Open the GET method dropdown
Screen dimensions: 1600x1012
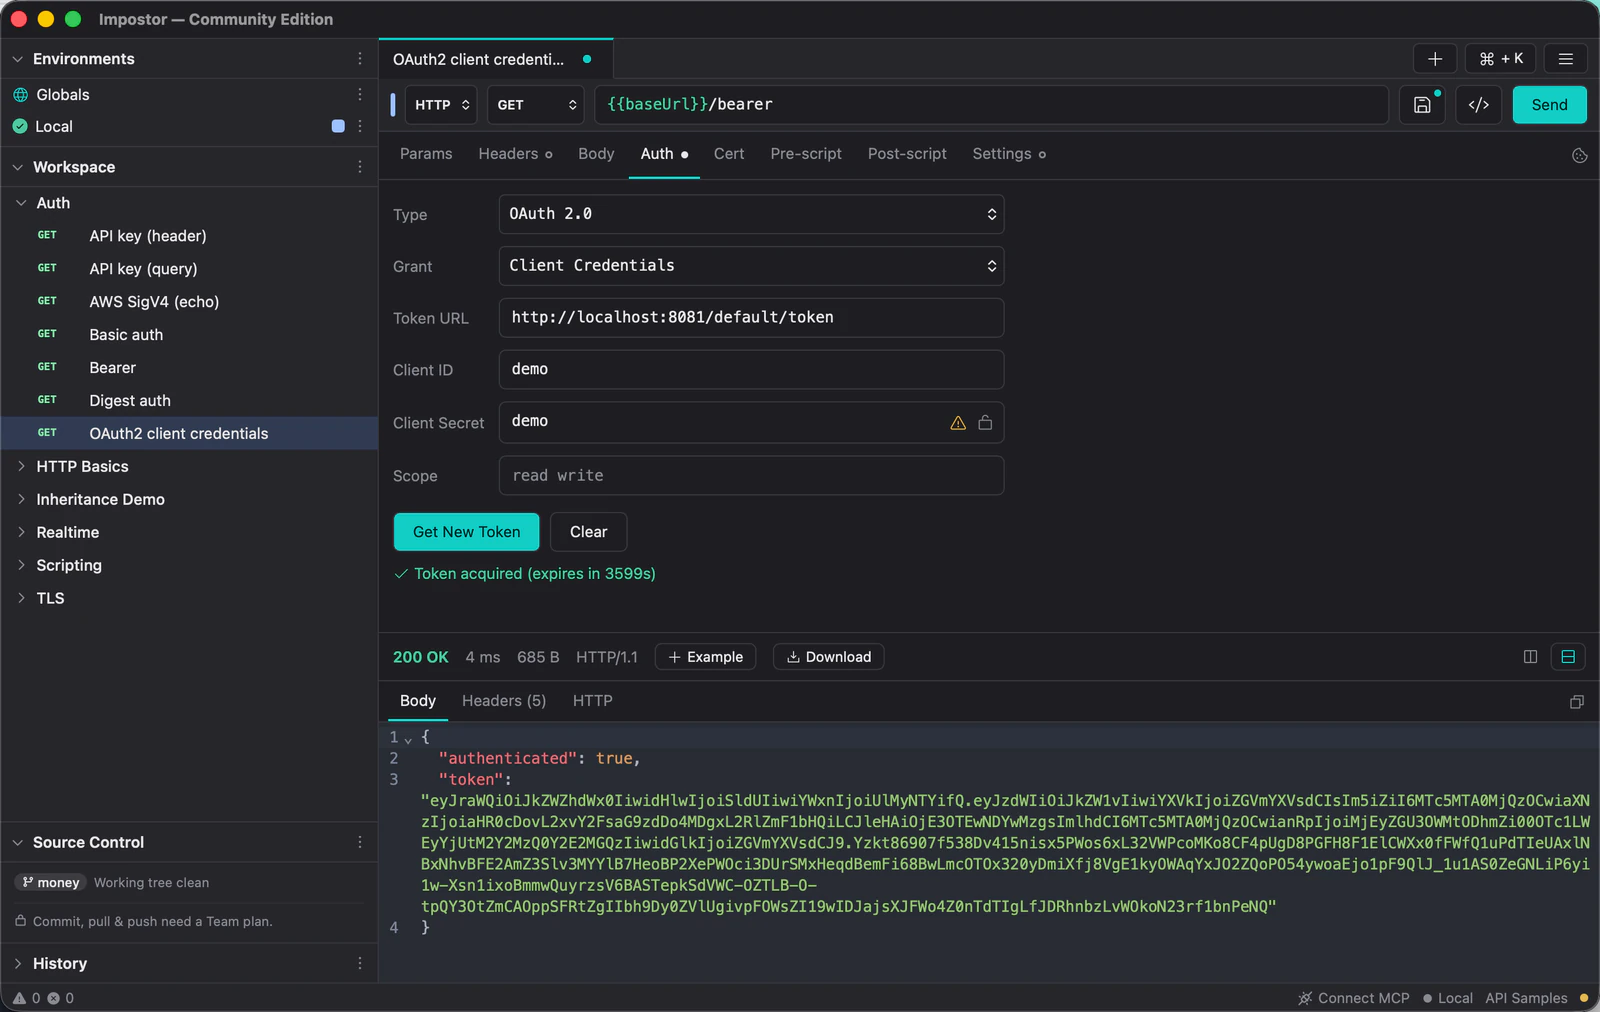[x=536, y=105]
